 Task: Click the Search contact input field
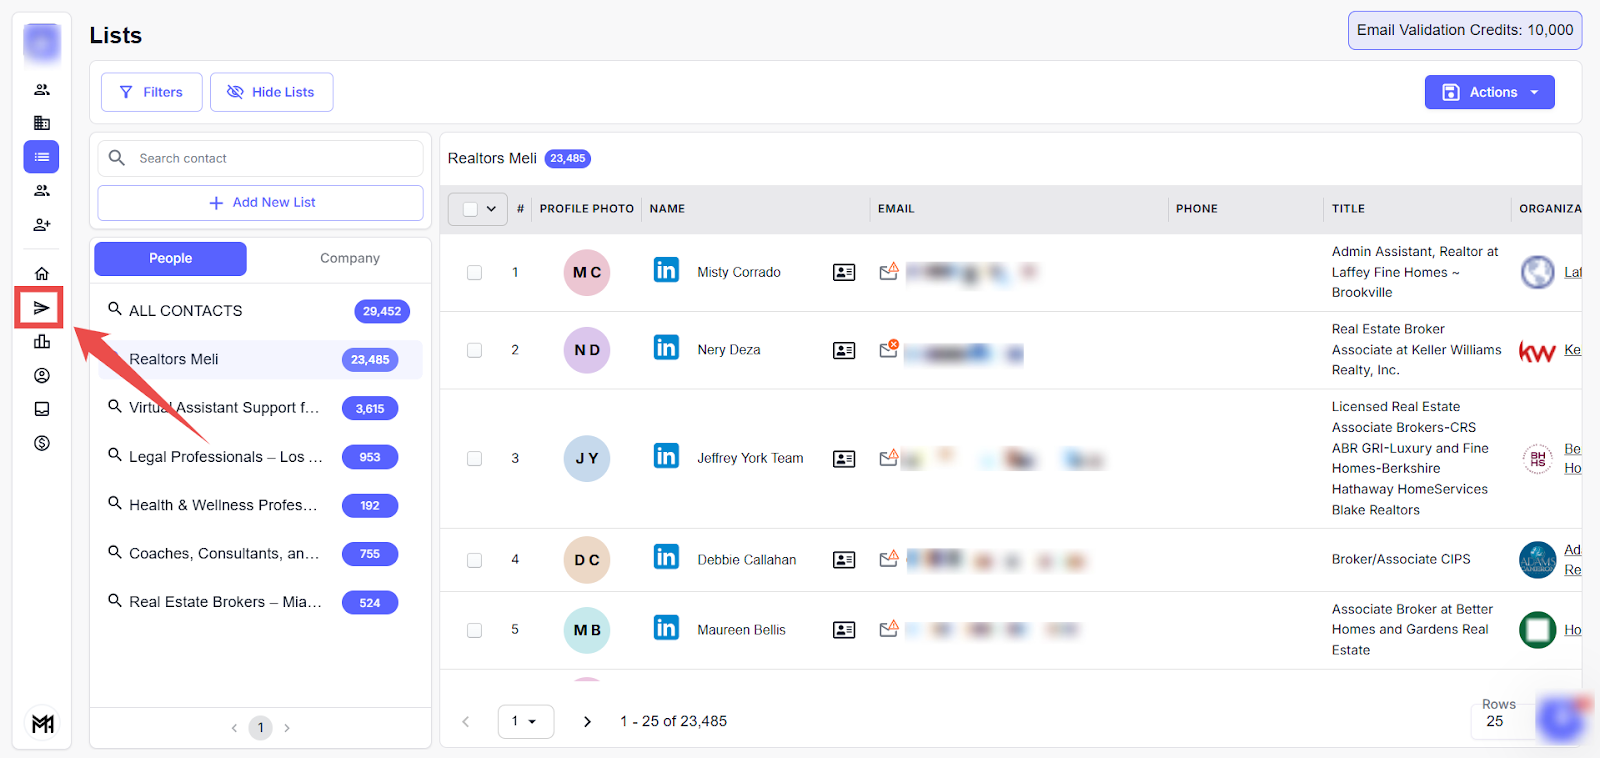(x=270, y=158)
